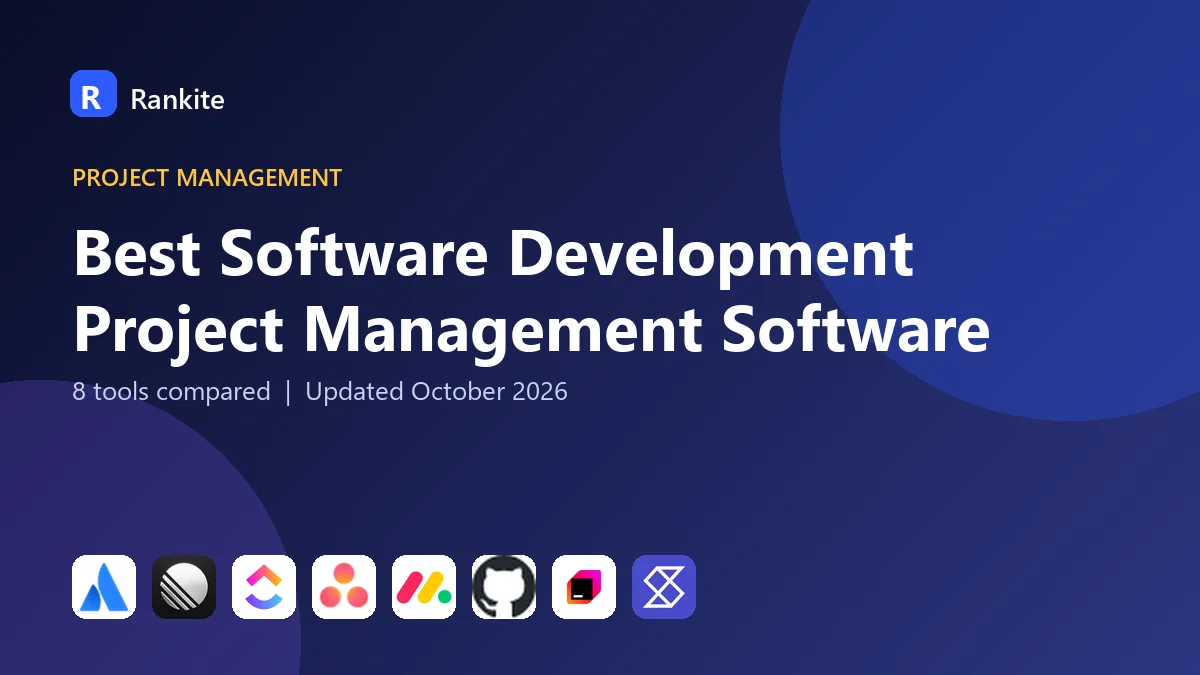Screen dimensions: 1200x675
Task: Click the Atlassian logo icon
Action: pos(104,587)
